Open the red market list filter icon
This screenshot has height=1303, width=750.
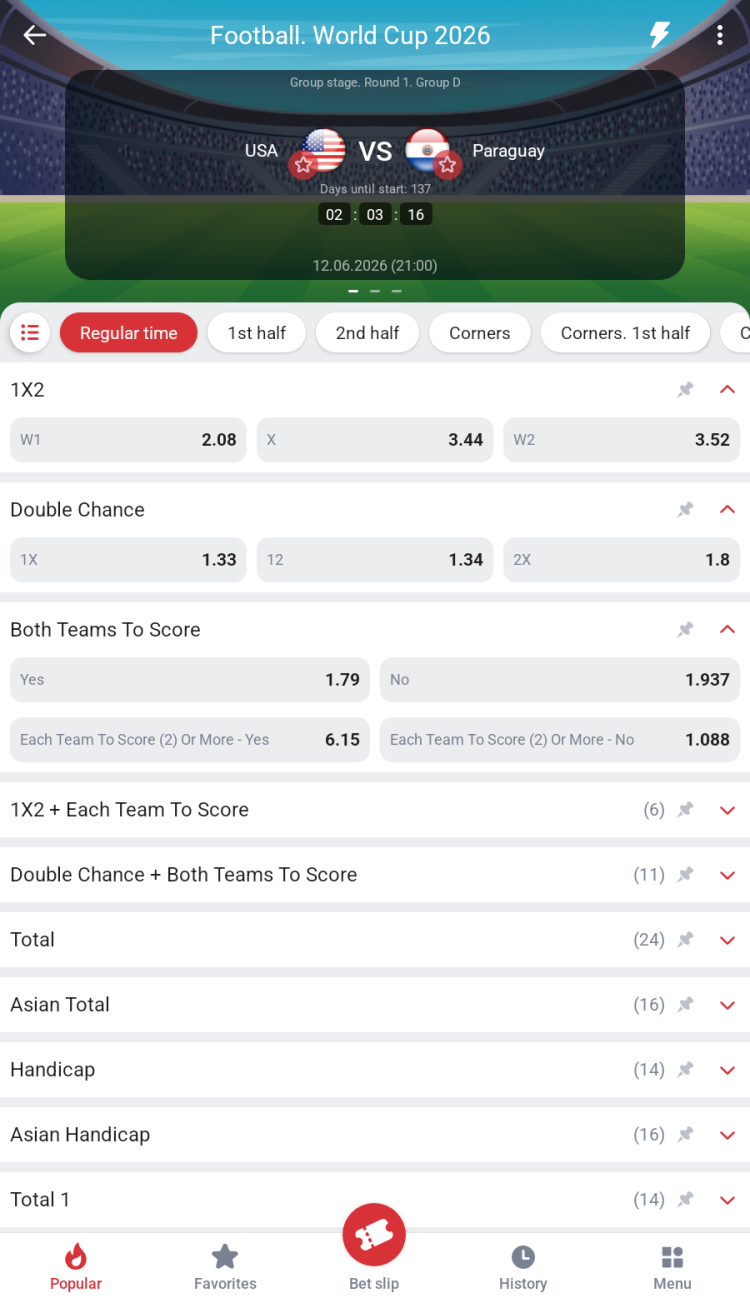click(30, 333)
